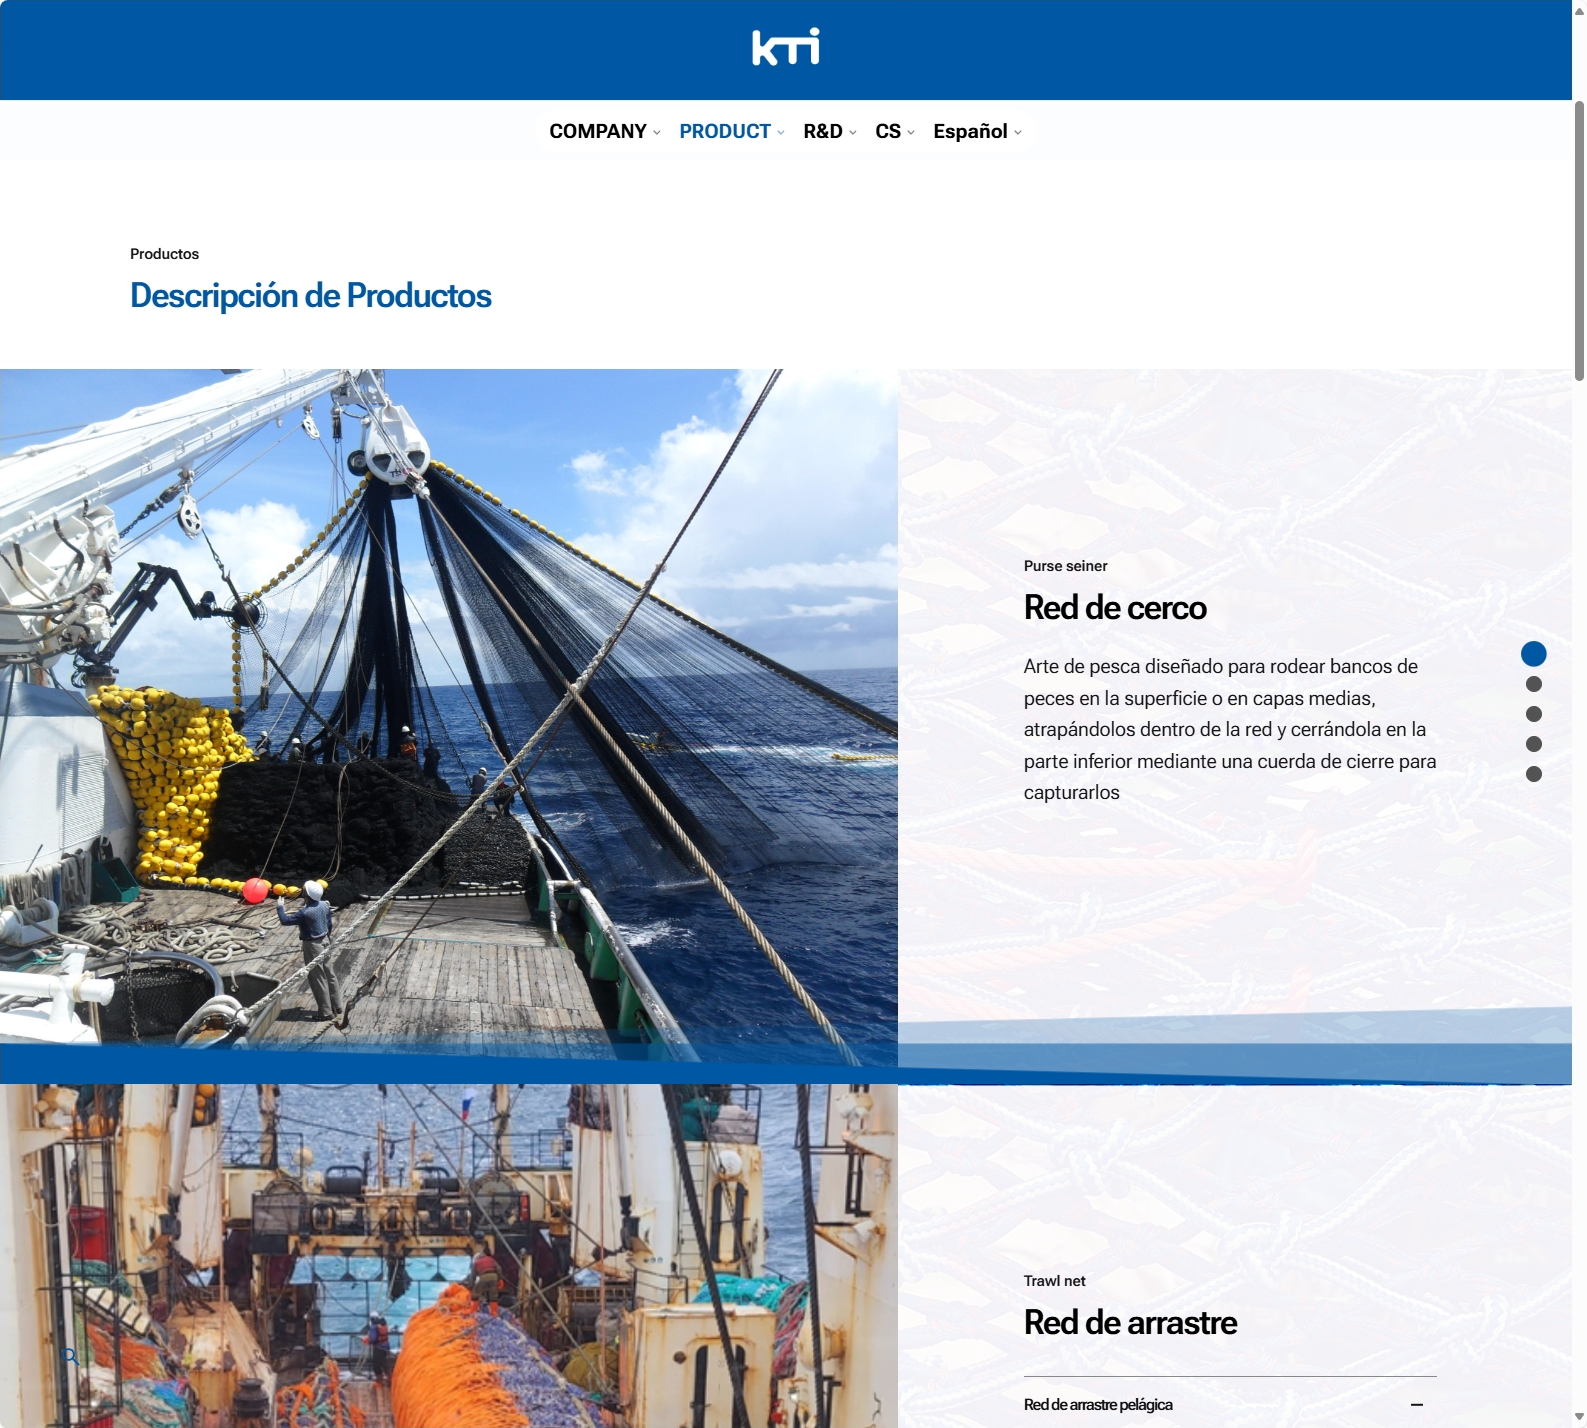
Task: Open the COMPANY menu item
Action: click(597, 132)
